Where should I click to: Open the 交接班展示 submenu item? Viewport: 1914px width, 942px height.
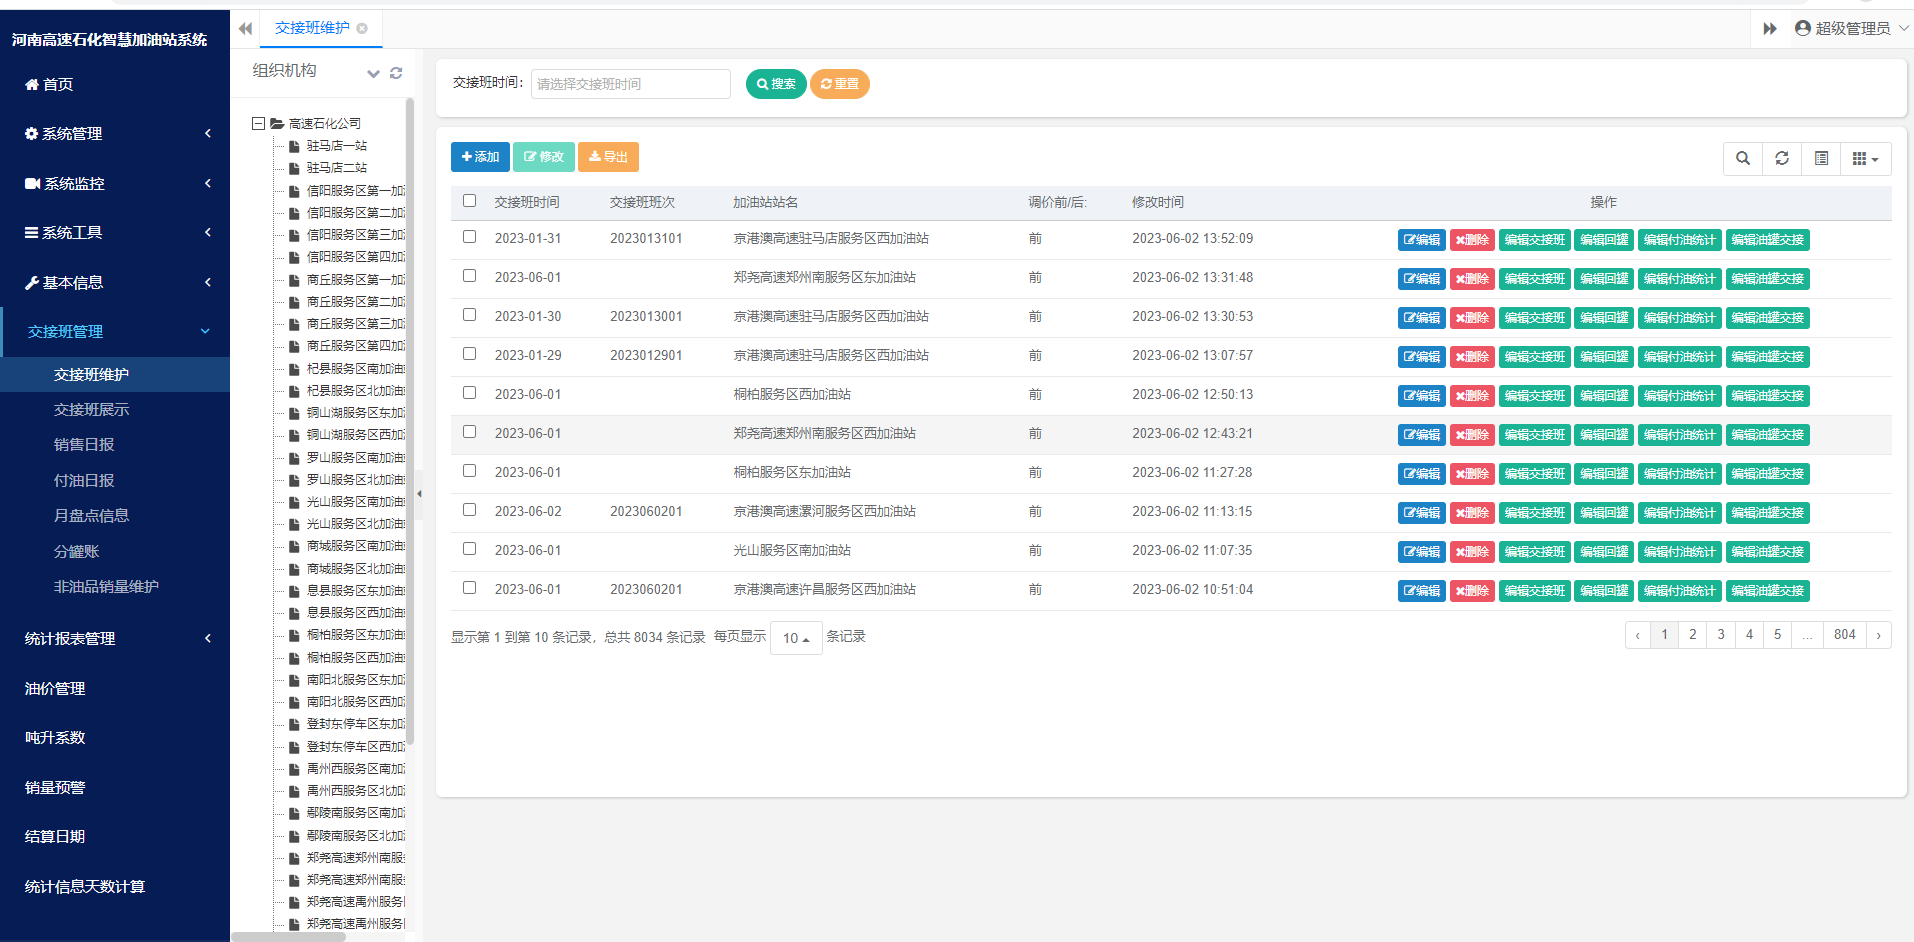pyautogui.click(x=91, y=410)
